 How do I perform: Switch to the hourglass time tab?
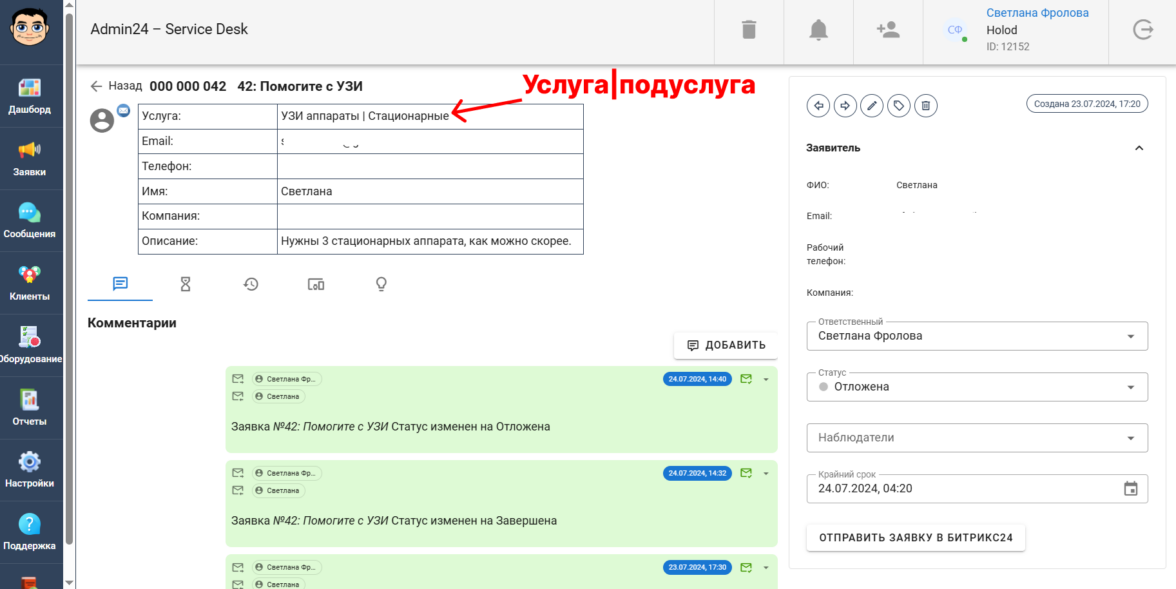coord(186,284)
